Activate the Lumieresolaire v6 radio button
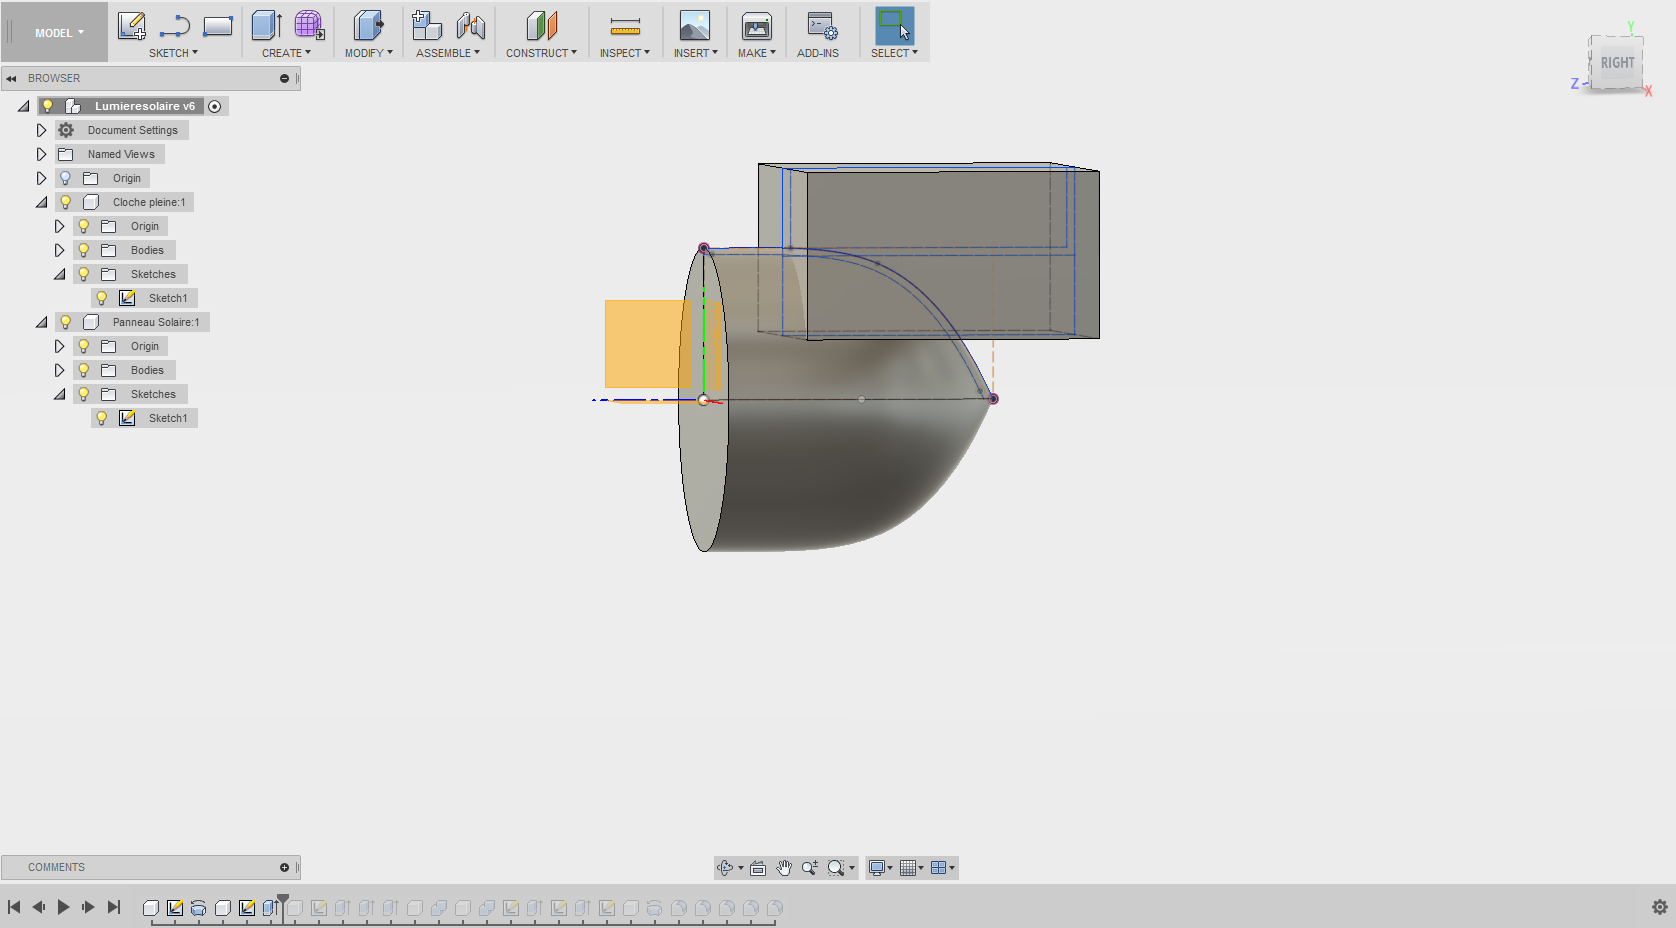Image resolution: width=1676 pixels, height=928 pixels. pyautogui.click(x=215, y=106)
